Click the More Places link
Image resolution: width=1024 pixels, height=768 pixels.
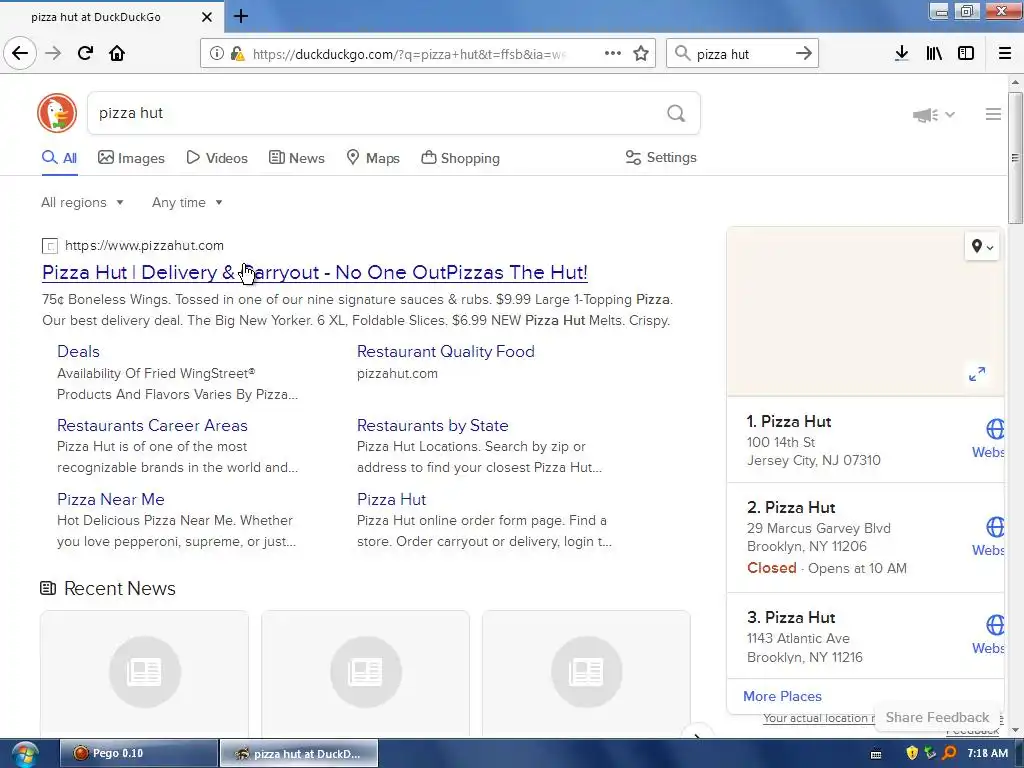[782, 696]
